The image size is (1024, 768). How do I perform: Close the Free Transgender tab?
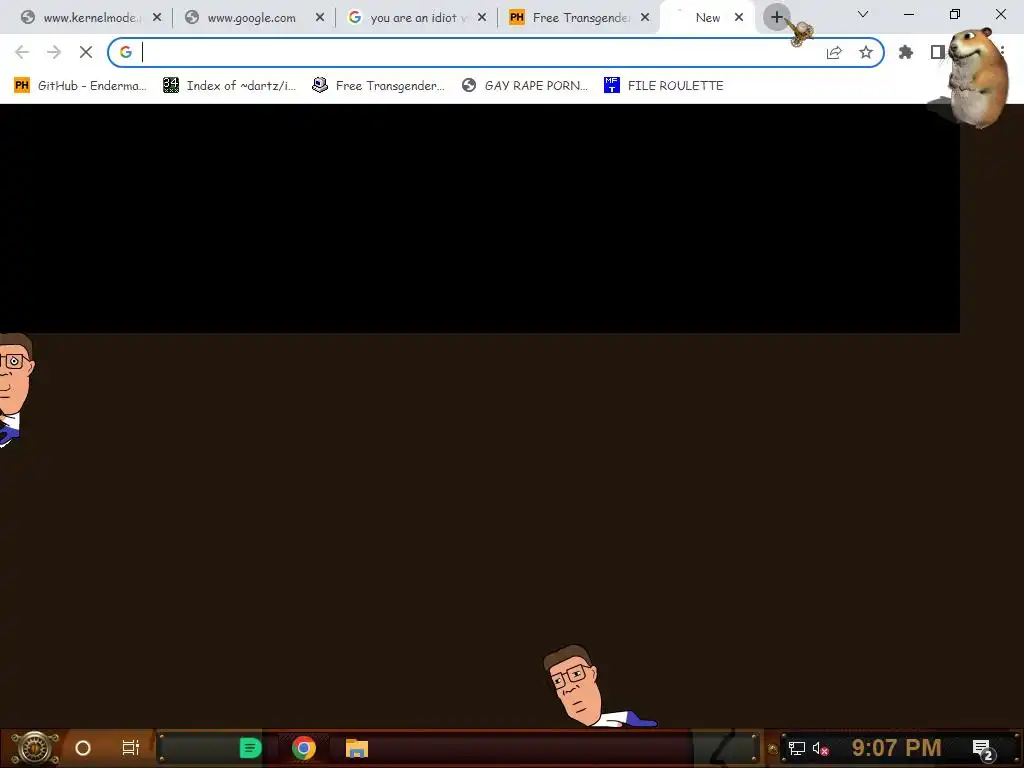click(x=645, y=18)
